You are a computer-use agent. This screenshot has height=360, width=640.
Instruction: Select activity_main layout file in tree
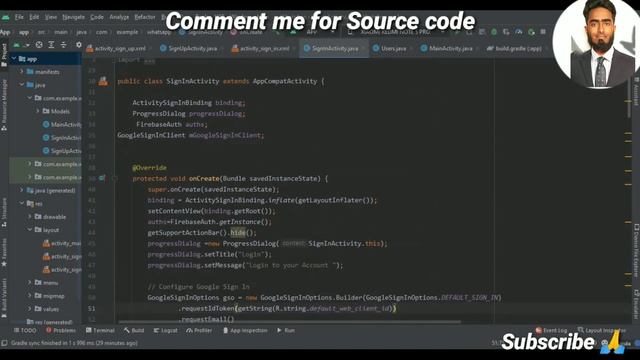click(x=62, y=243)
